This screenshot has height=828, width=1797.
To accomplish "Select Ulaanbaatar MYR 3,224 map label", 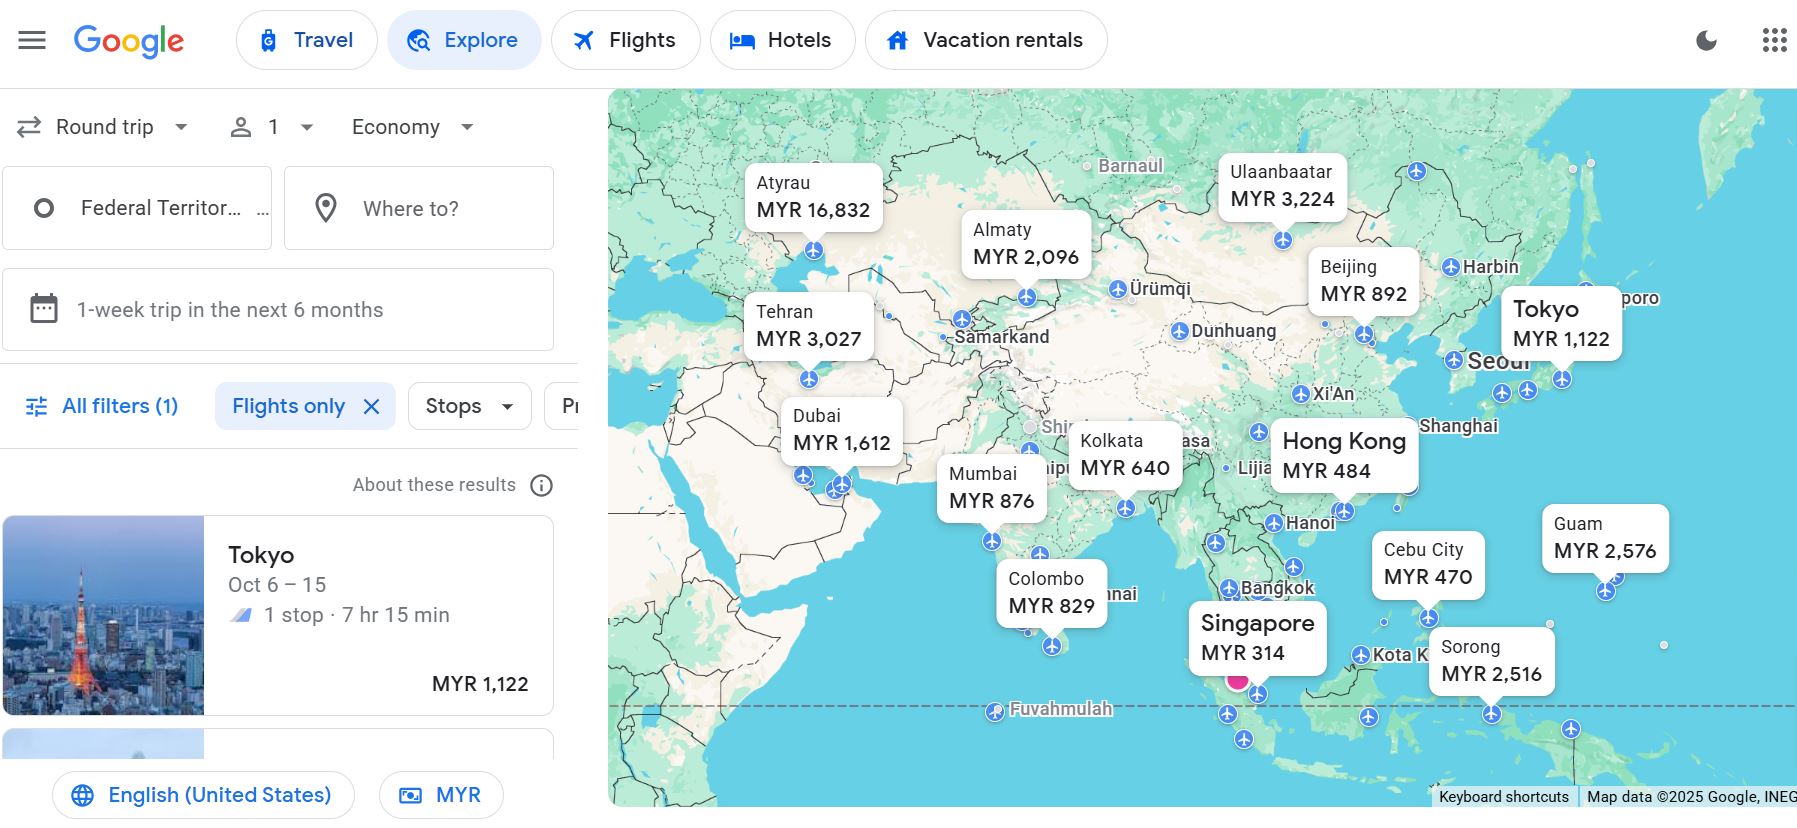I will (x=1282, y=186).
